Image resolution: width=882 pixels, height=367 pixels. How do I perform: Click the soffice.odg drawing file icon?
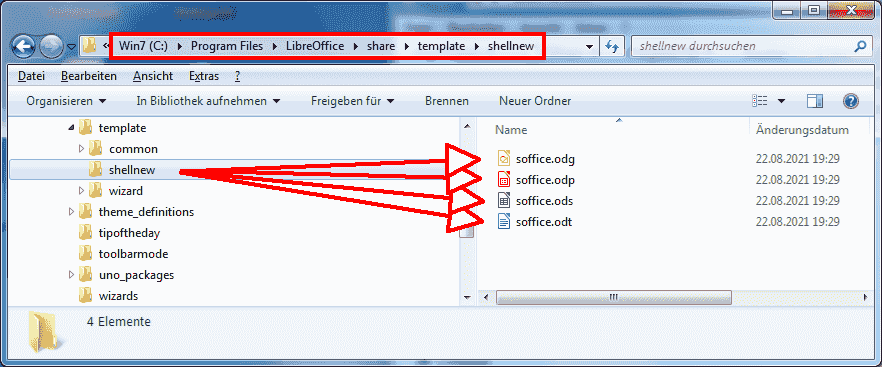pyautogui.click(x=504, y=158)
